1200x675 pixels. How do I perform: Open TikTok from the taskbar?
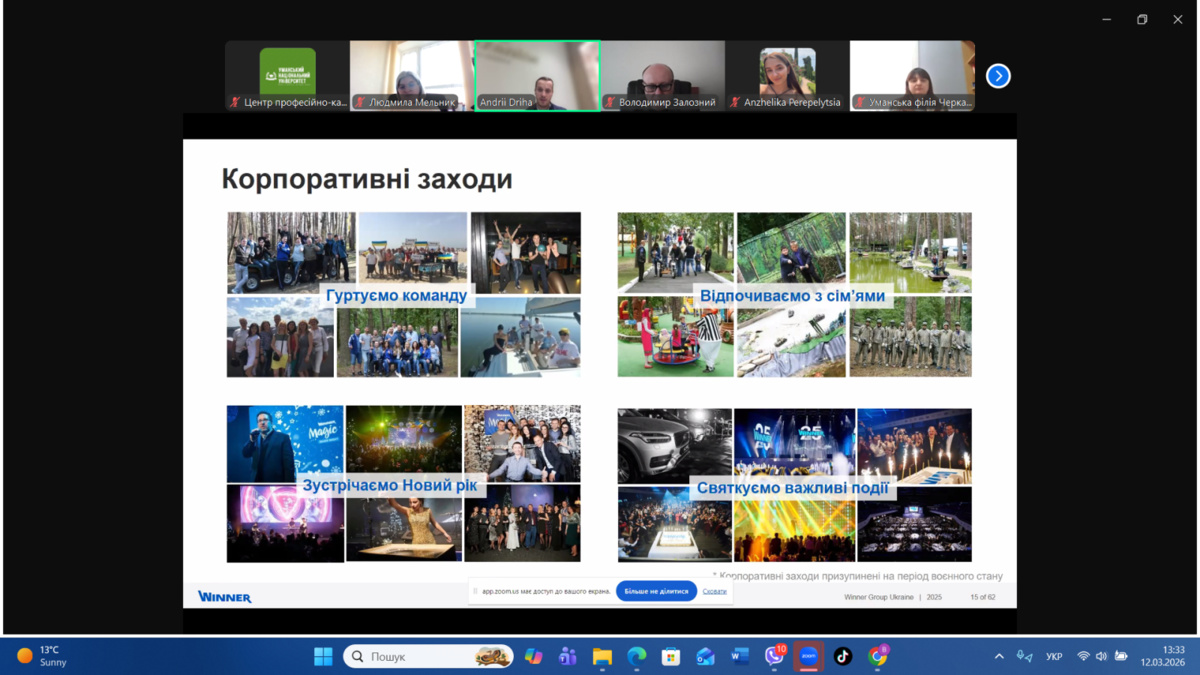(x=843, y=656)
